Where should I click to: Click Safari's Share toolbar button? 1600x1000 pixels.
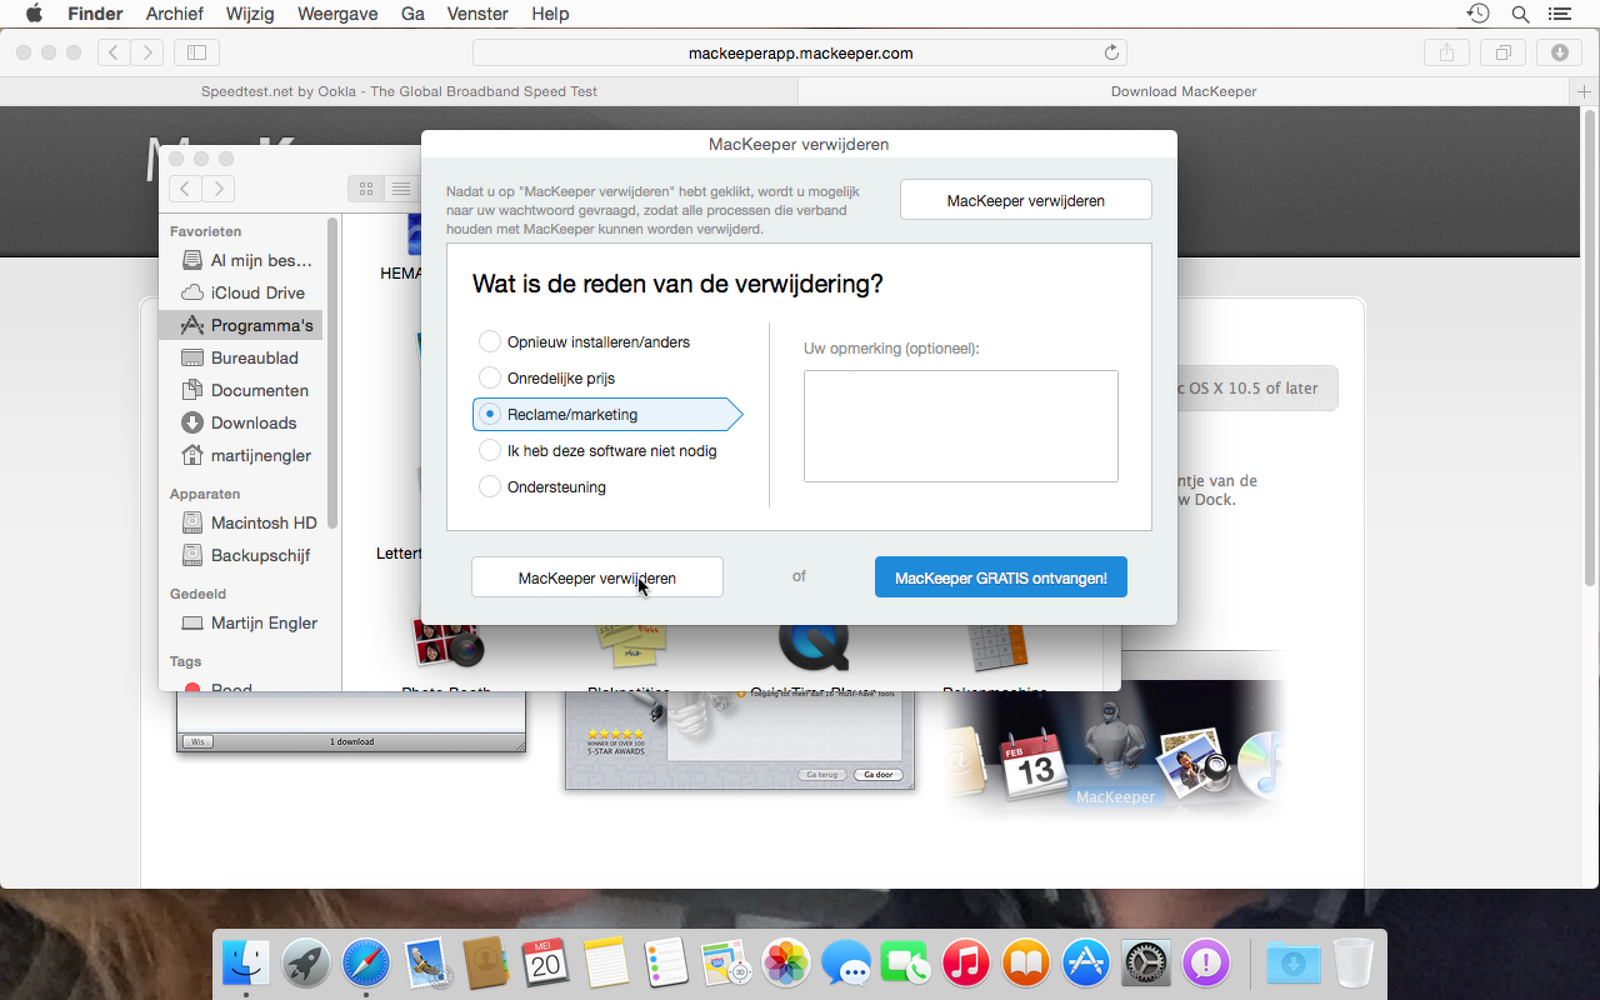tap(1447, 53)
